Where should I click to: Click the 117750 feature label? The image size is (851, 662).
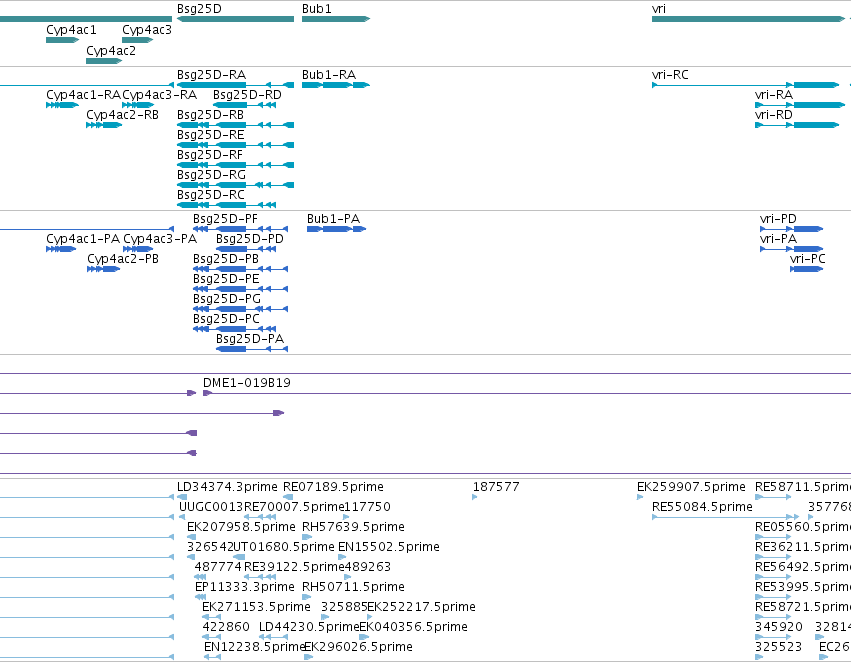click(367, 507)
